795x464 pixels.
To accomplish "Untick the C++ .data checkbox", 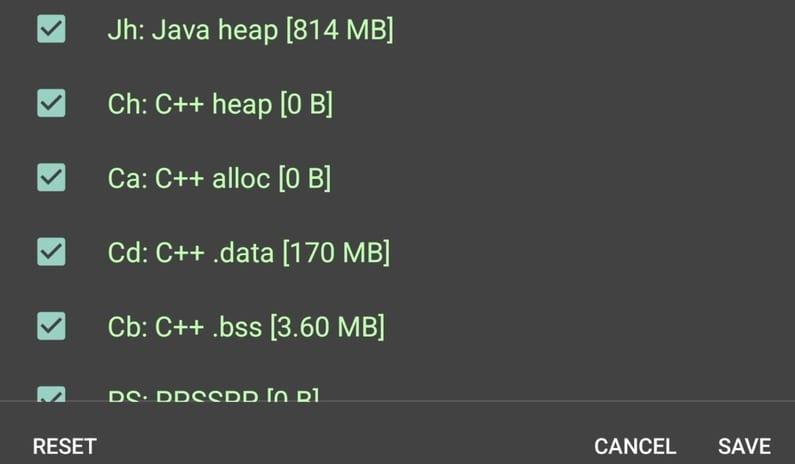I will [x=51, y=251].
